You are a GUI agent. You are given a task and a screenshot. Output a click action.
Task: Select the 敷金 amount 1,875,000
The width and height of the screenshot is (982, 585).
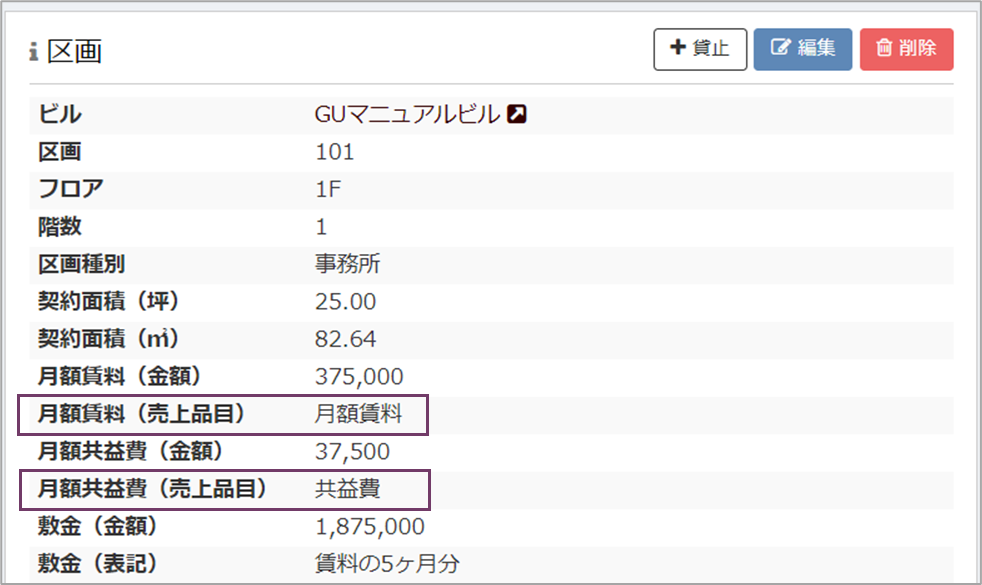pyautogui.click(x=370, y=527)
